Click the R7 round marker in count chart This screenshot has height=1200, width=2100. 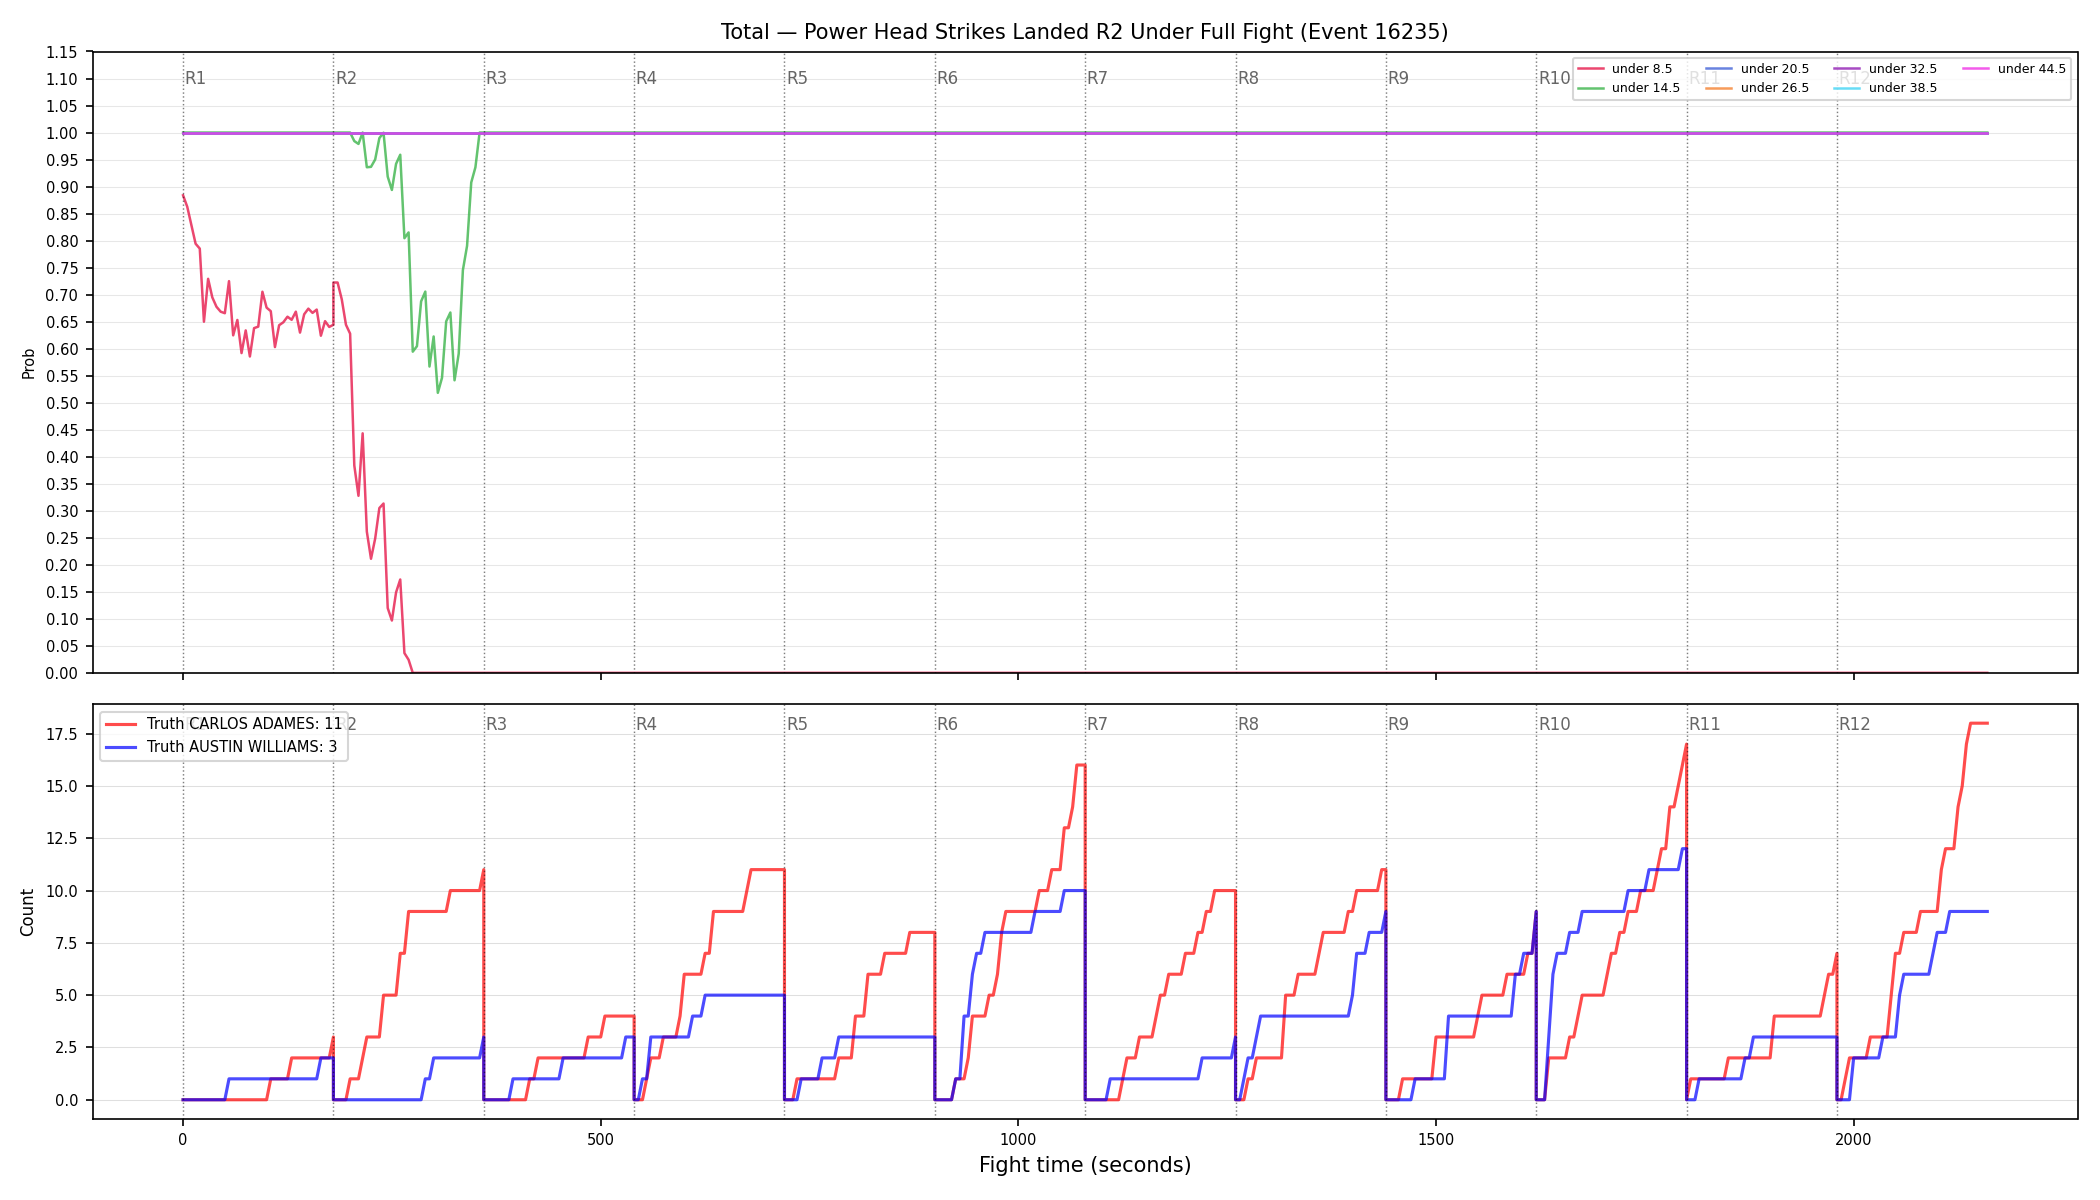point(1097,724)
